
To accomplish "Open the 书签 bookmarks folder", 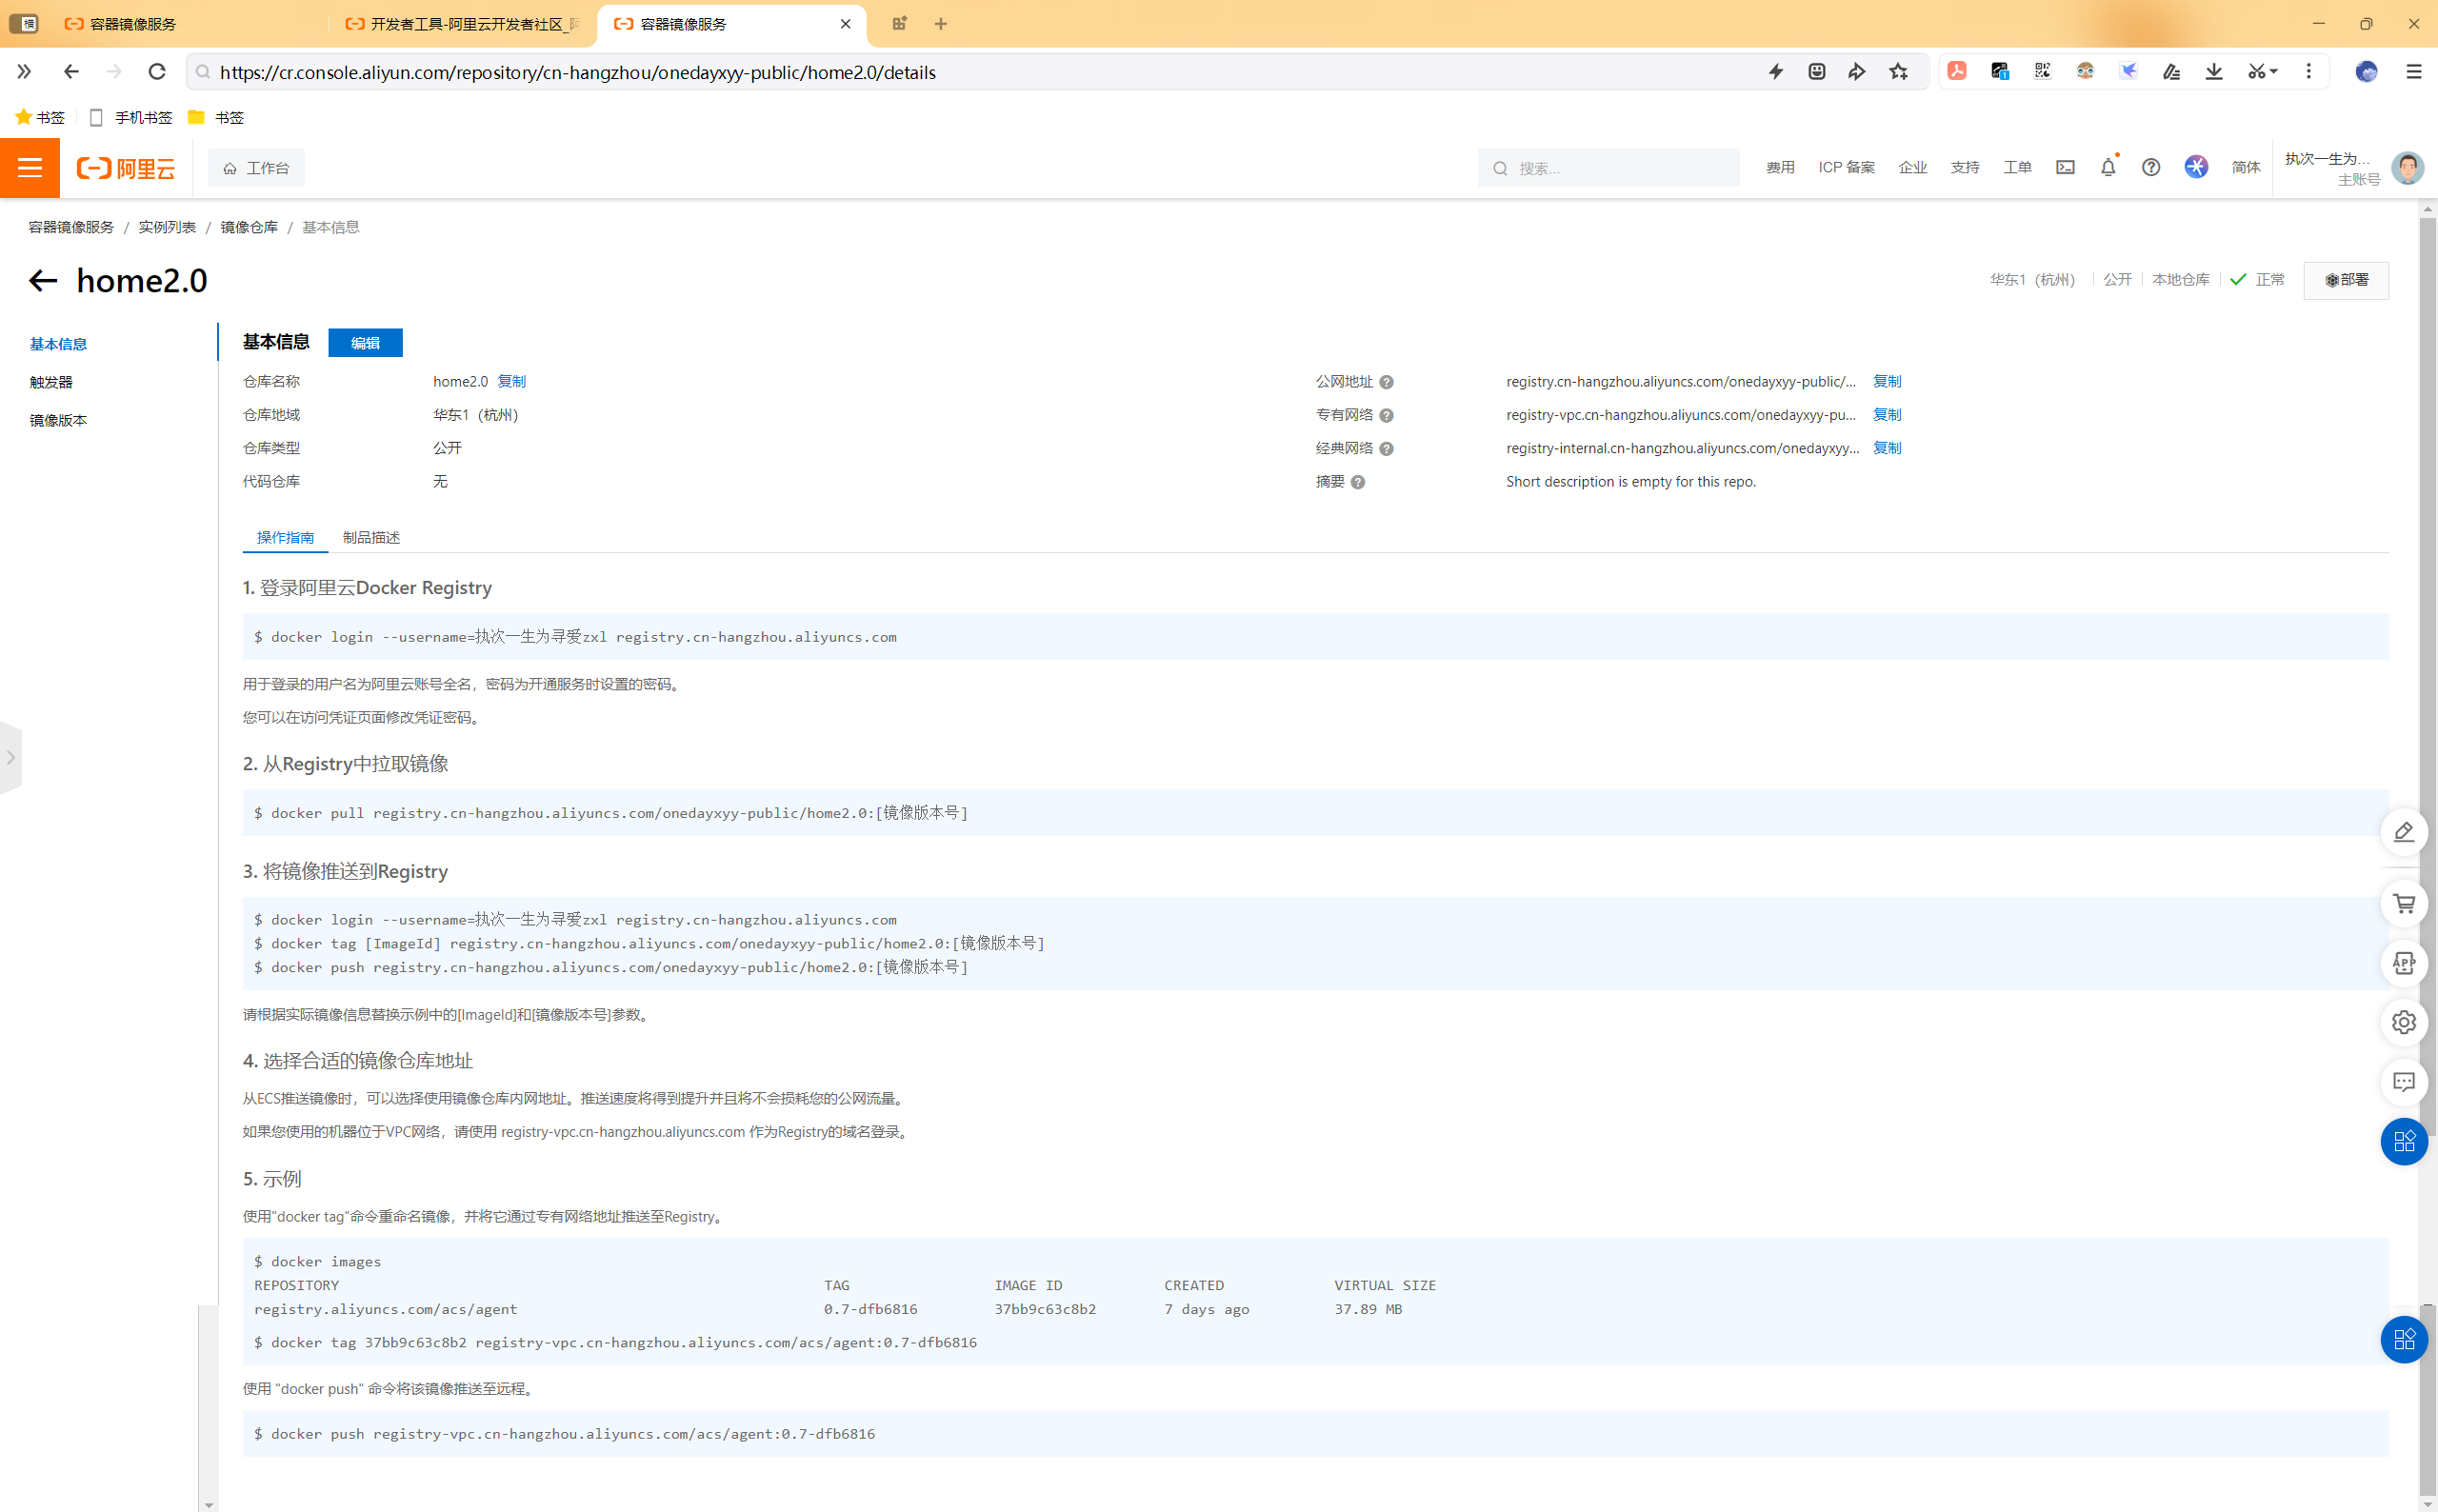I will 217,118.
